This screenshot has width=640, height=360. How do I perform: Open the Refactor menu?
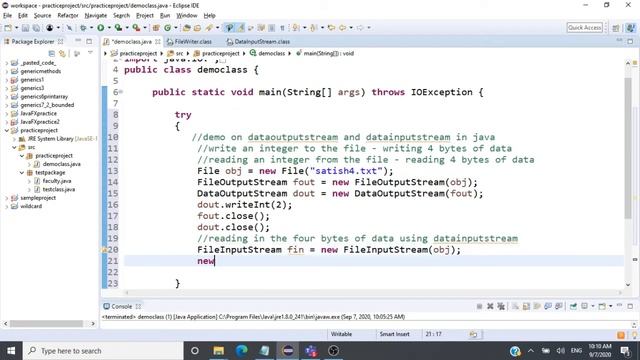68,16
